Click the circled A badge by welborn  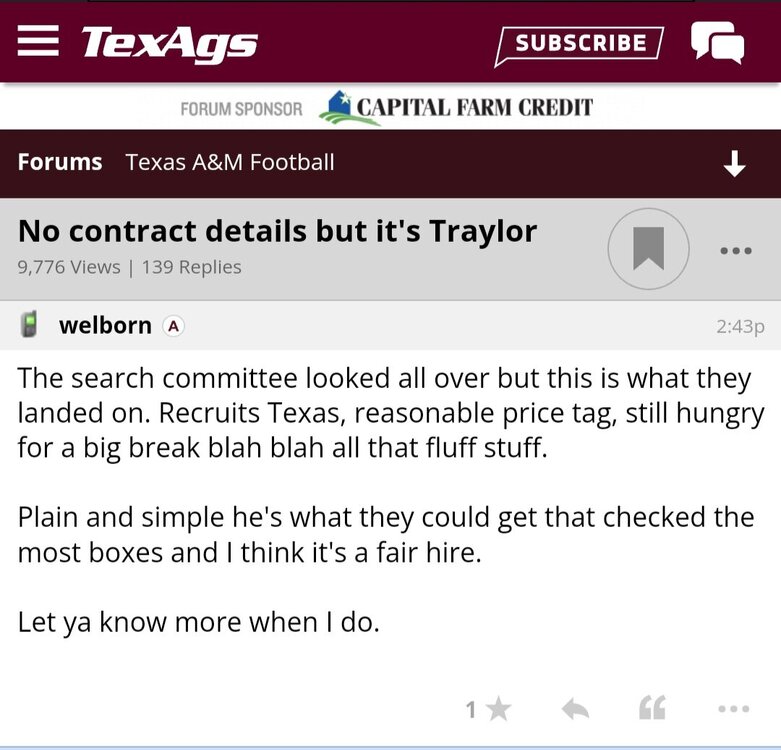(x=174, y=325)
